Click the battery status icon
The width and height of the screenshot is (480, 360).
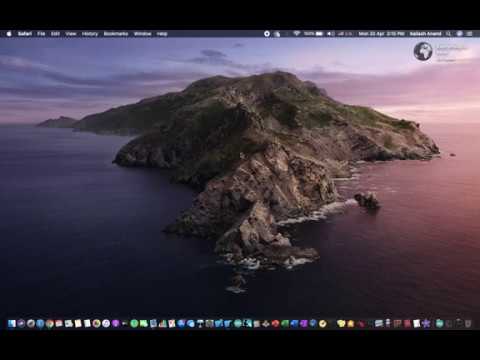(319, 34)
